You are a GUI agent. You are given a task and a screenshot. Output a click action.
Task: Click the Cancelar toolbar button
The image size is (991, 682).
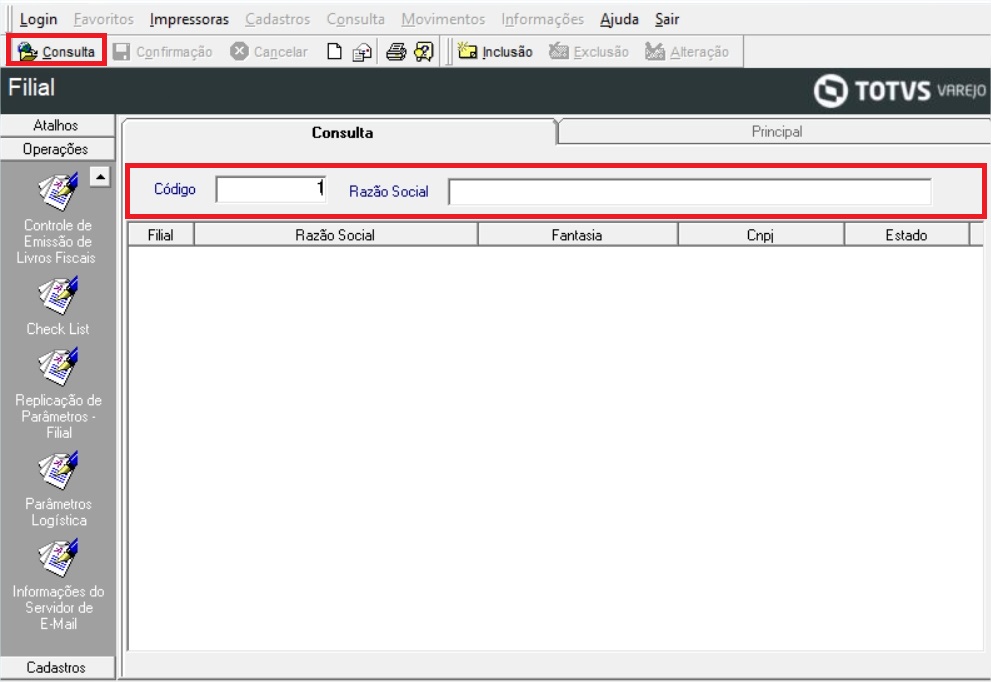point(269,51)
